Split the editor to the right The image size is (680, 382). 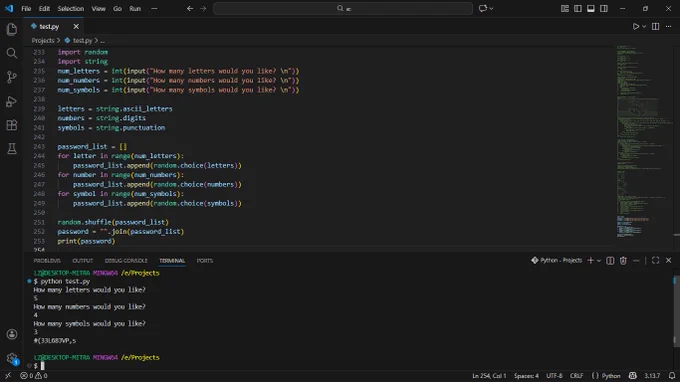click(655, 26)
